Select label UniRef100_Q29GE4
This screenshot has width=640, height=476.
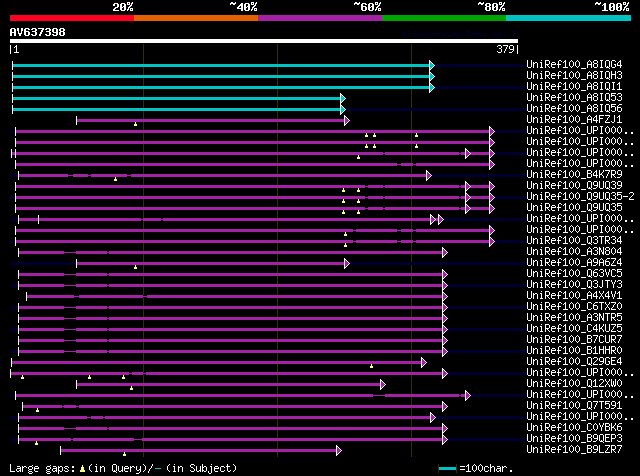574,362
